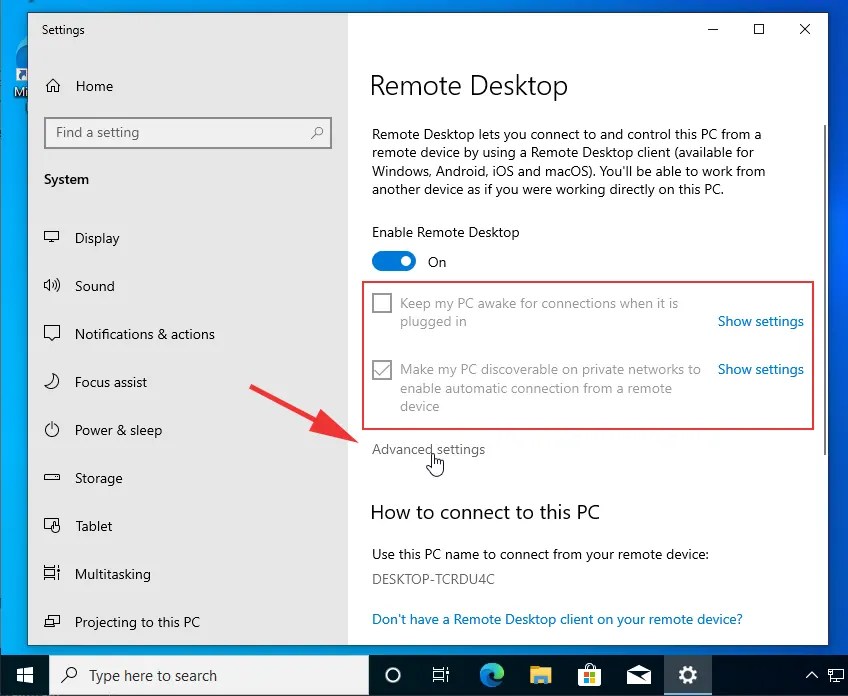Image resolution: width=848 pixels, height=696 pixels.
Task: Click the Focus assist moon icon
Action: 51,381
